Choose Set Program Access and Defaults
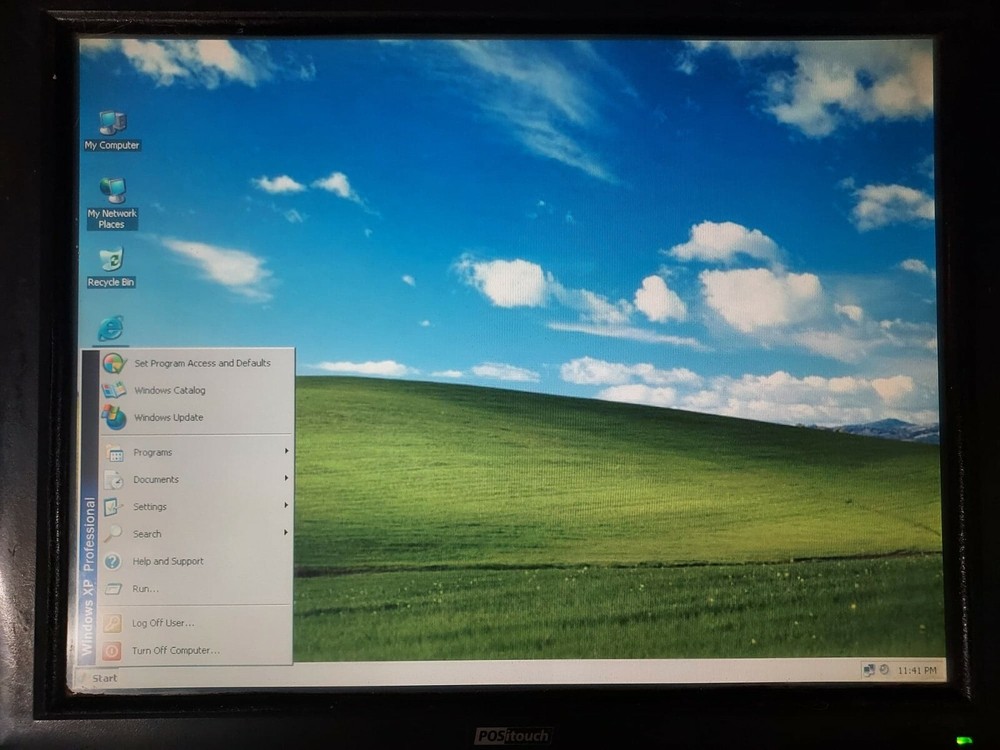Image resolution: width=1000 pixels, height=750 pixels. (x=201, y=364)
